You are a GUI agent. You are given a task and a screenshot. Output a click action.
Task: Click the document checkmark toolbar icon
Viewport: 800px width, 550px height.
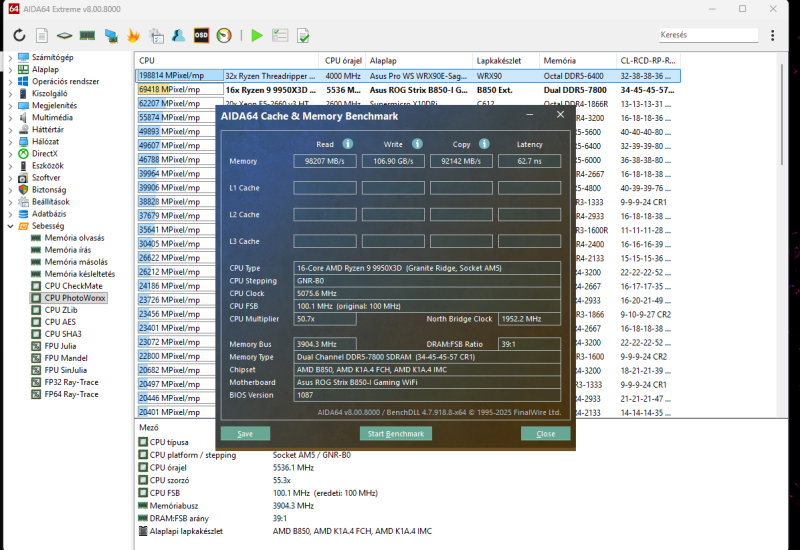point(303,35)
